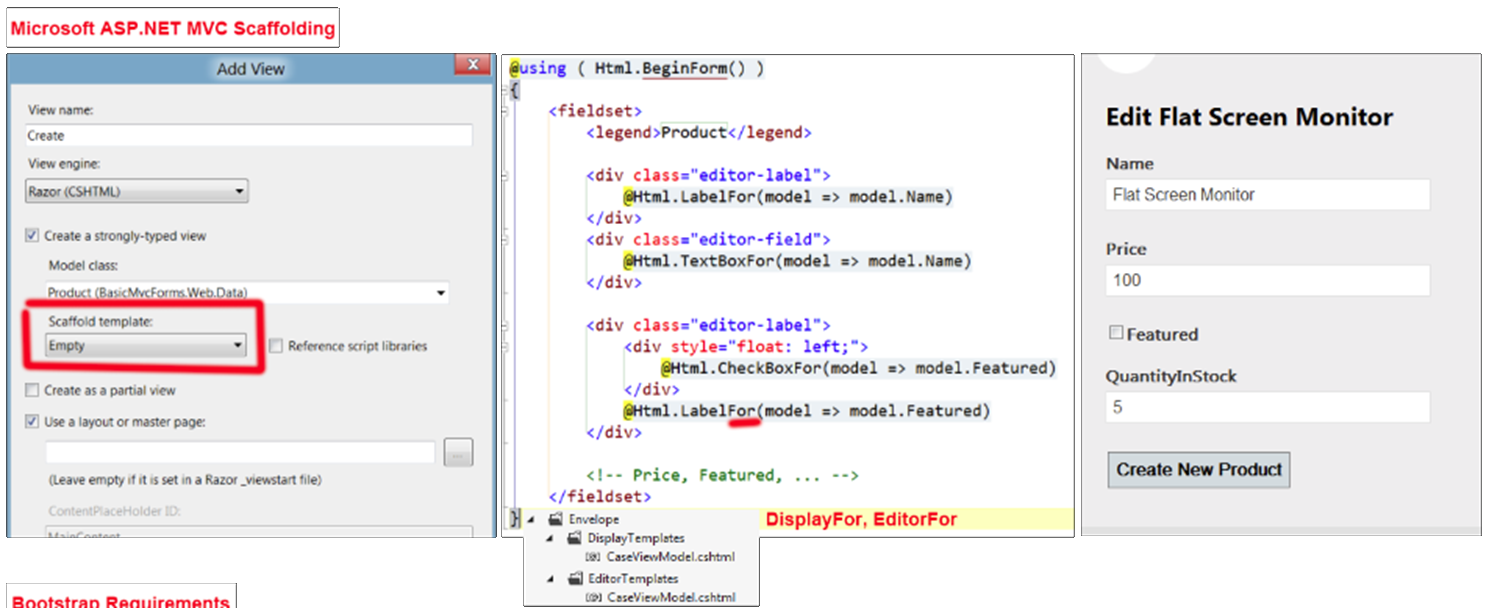This screenshot has width=1489, height=608.
Task: Select the Razor file icon for CaseViewModel.cshtml under DisplayTemplates
Action: point(593,557)
